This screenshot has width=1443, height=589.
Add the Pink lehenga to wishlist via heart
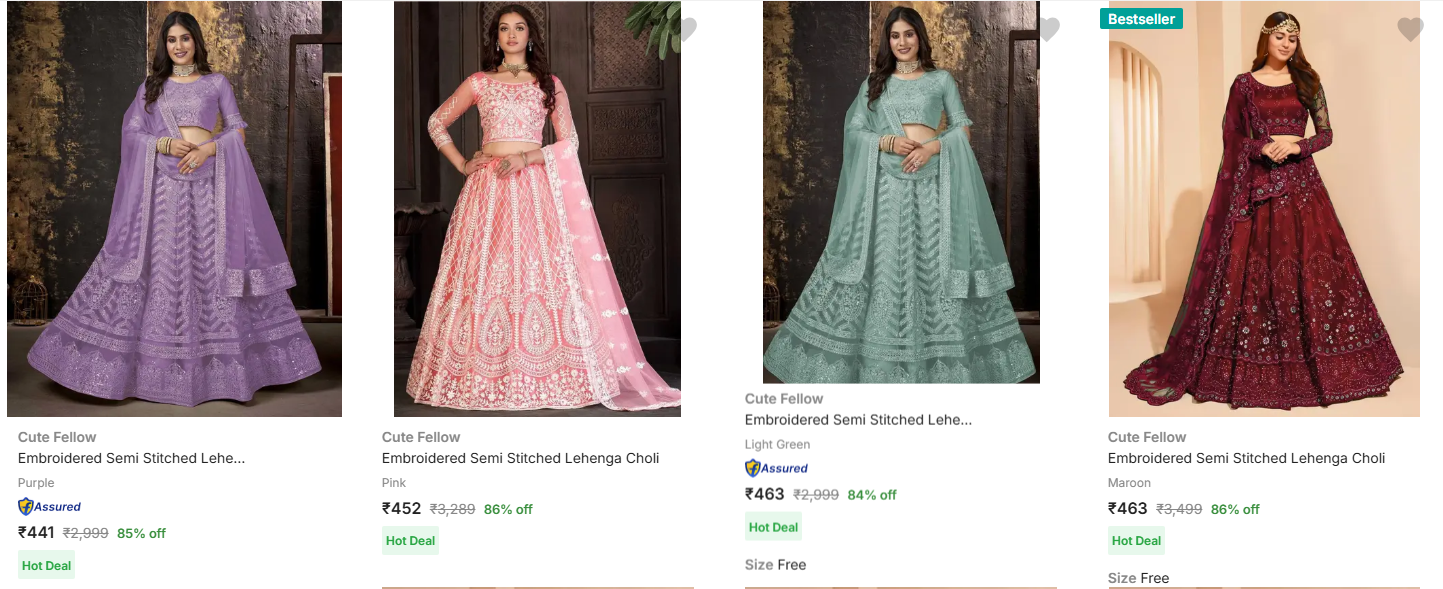[x=685, y=29]
